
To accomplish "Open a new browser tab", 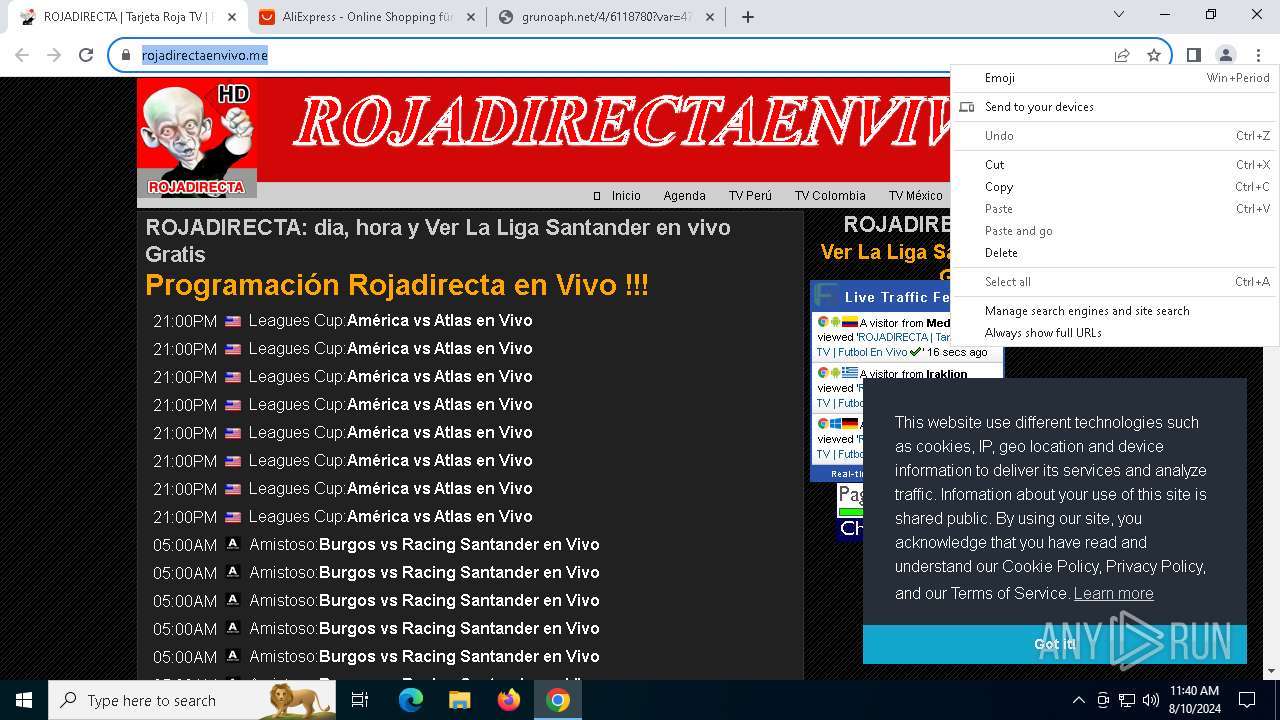I will click(x=748, y=17).
